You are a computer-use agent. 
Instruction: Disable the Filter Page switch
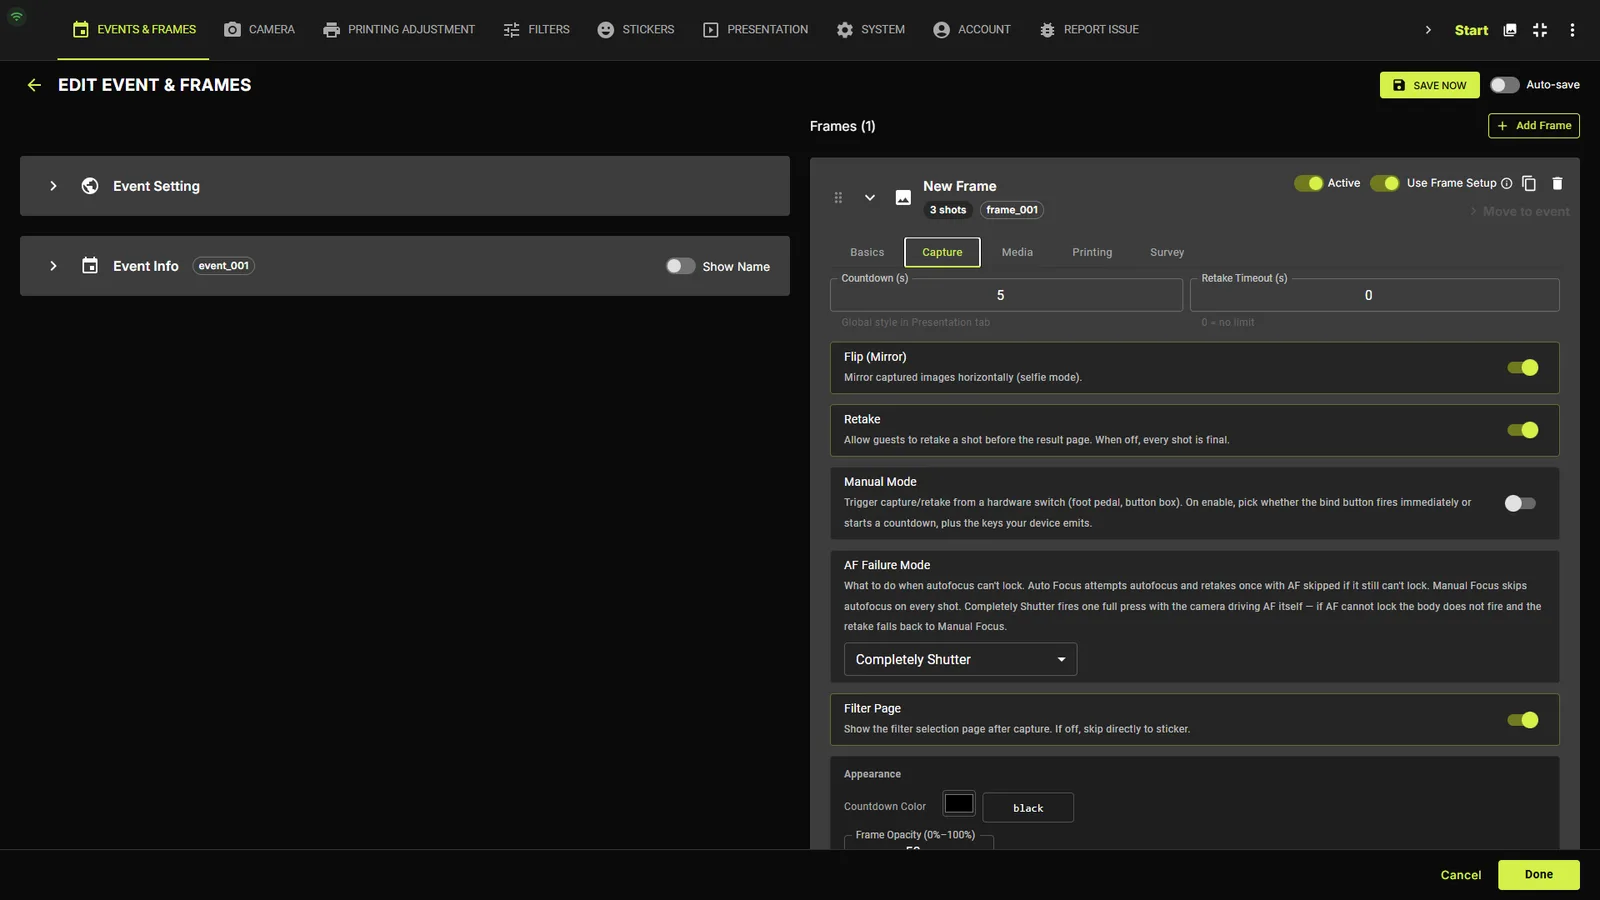1522,720
